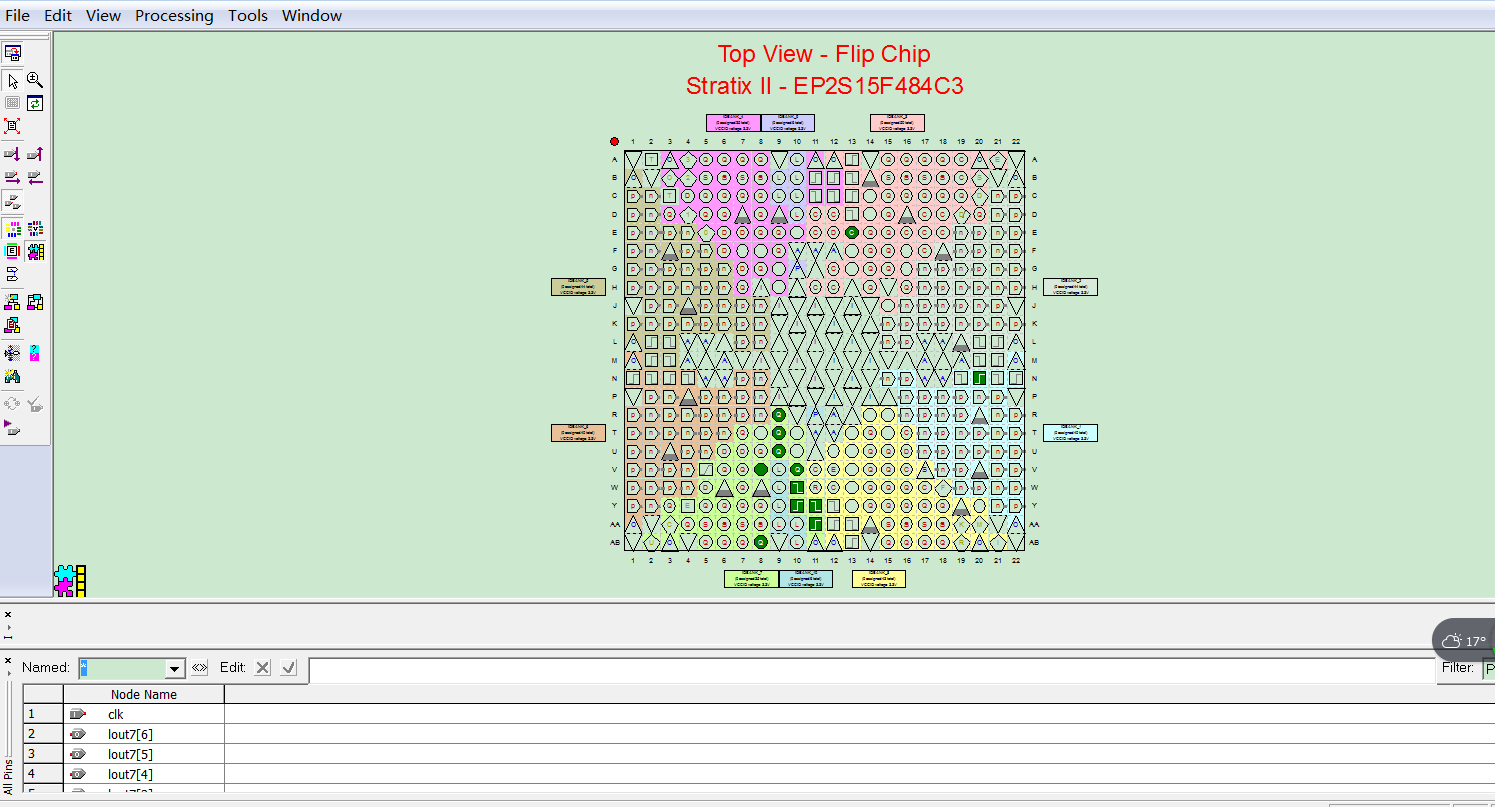Click the output pin icon beside lout7[5]
The width and height of the screenshot is (1495, 807).
78,754
